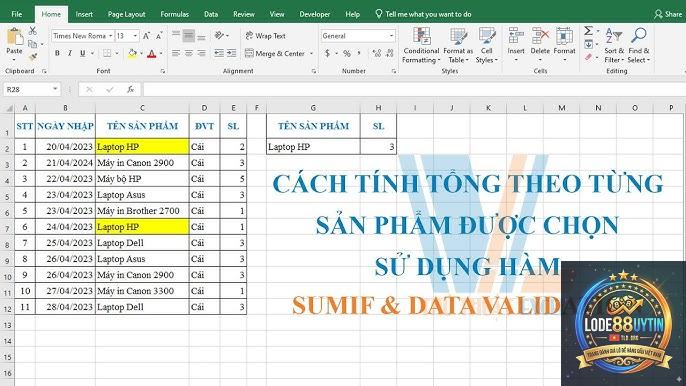Decrease indent
686x386 pixels.
click(219, 53)
